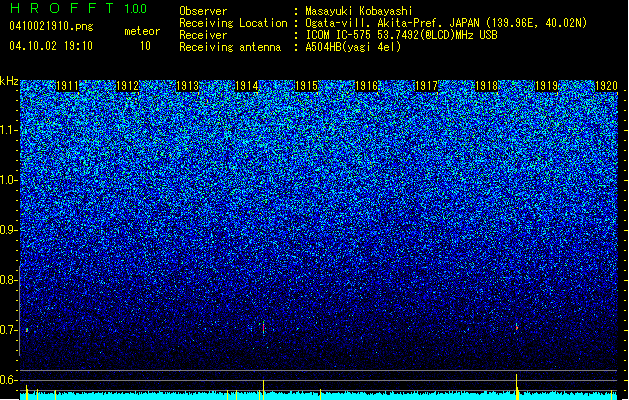Select the filename 0410021910.png

[51, 26]
